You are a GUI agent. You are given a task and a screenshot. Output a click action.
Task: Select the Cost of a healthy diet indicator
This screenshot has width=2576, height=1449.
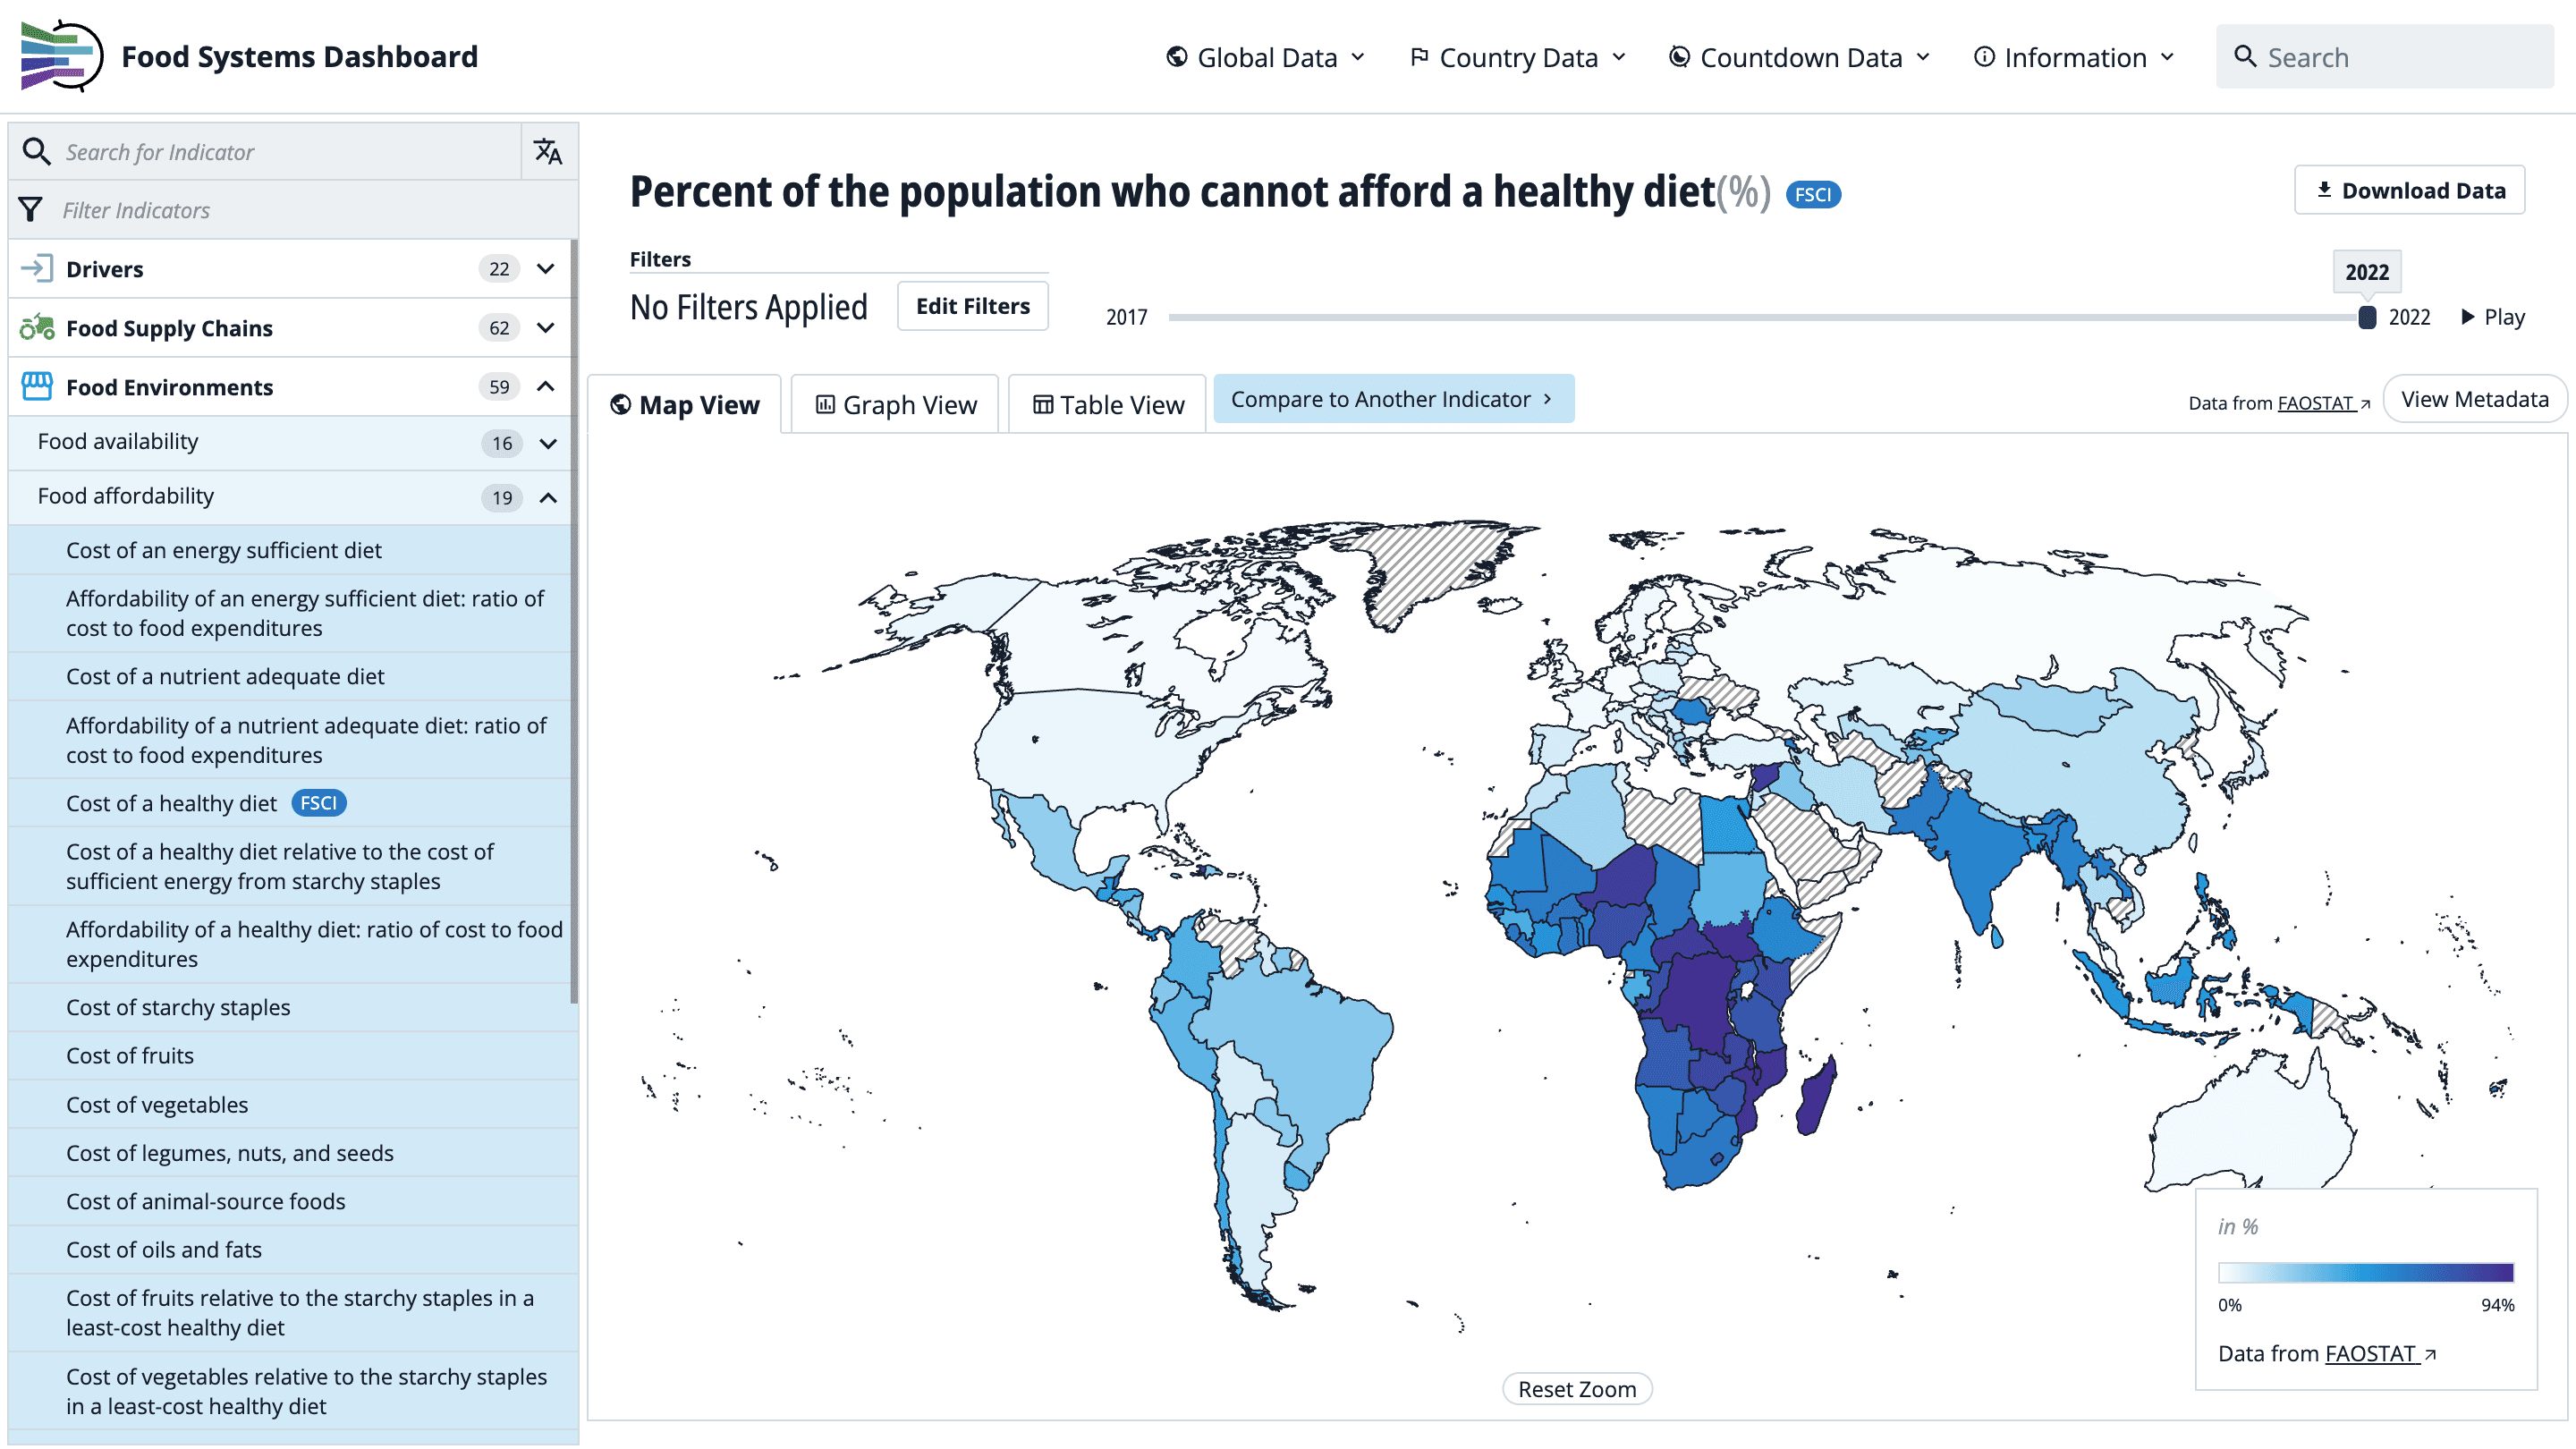tap(170, 803)
